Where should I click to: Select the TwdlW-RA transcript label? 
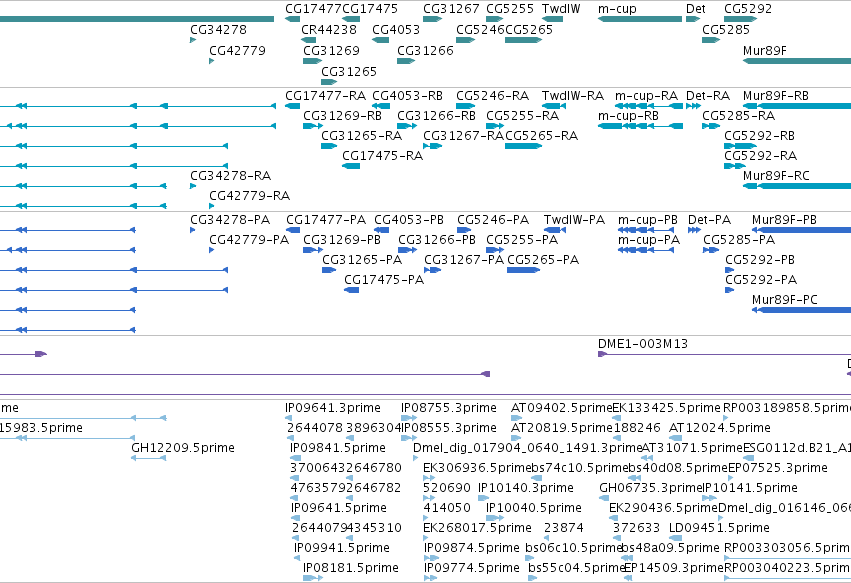click(573, 96)
